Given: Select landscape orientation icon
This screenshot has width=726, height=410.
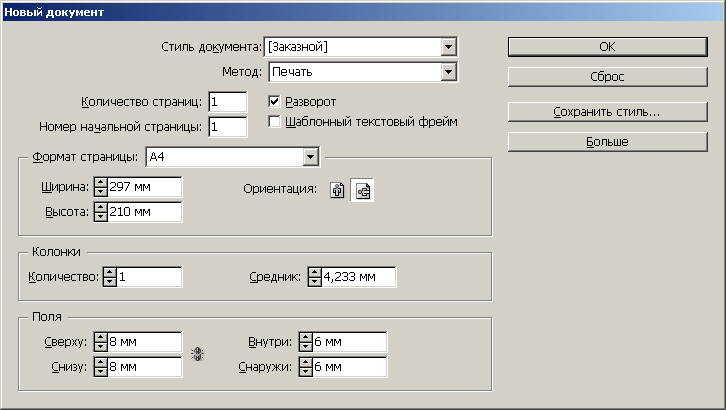Looking at the screenshot, I should pyautogui.click(x=361, y=190).
